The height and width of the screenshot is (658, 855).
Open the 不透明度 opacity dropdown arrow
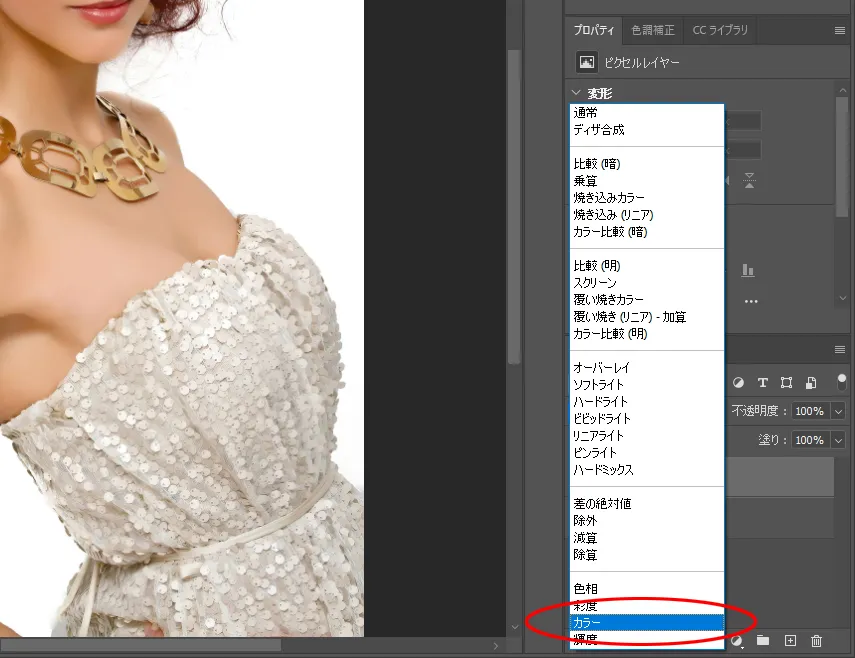(x=838, y=411)
